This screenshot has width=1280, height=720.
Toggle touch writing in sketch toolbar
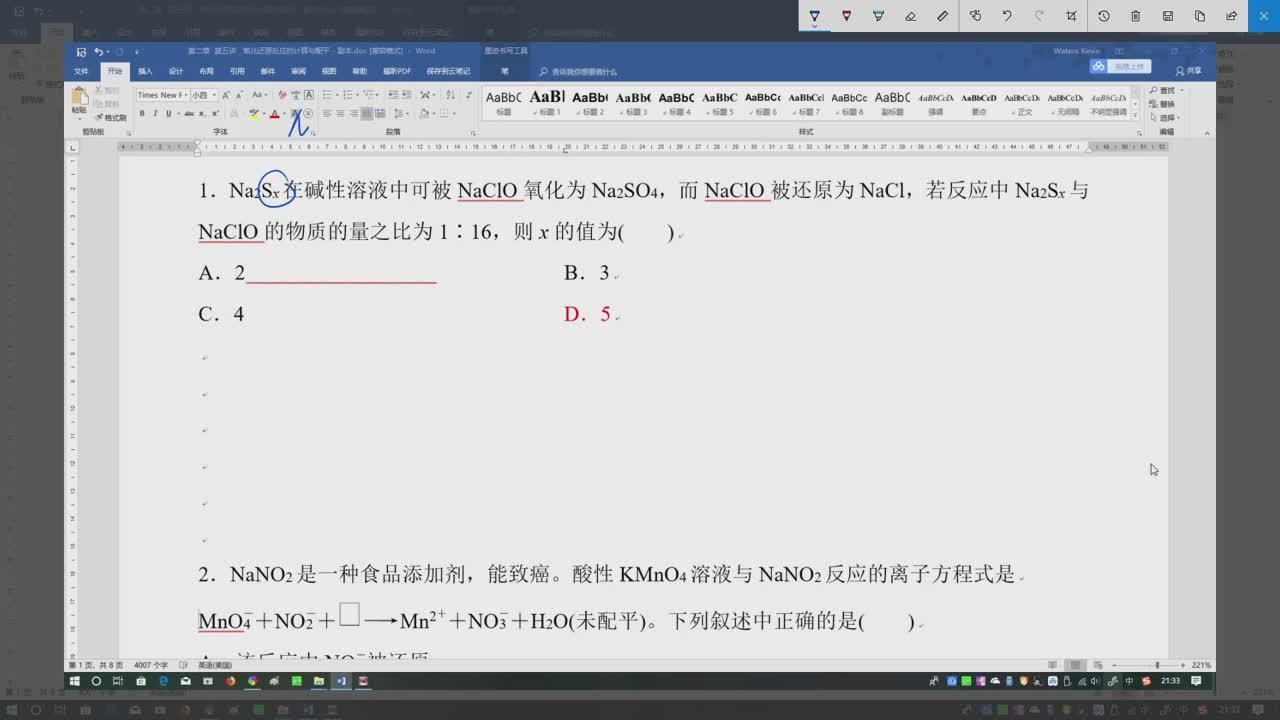[975, 16]
